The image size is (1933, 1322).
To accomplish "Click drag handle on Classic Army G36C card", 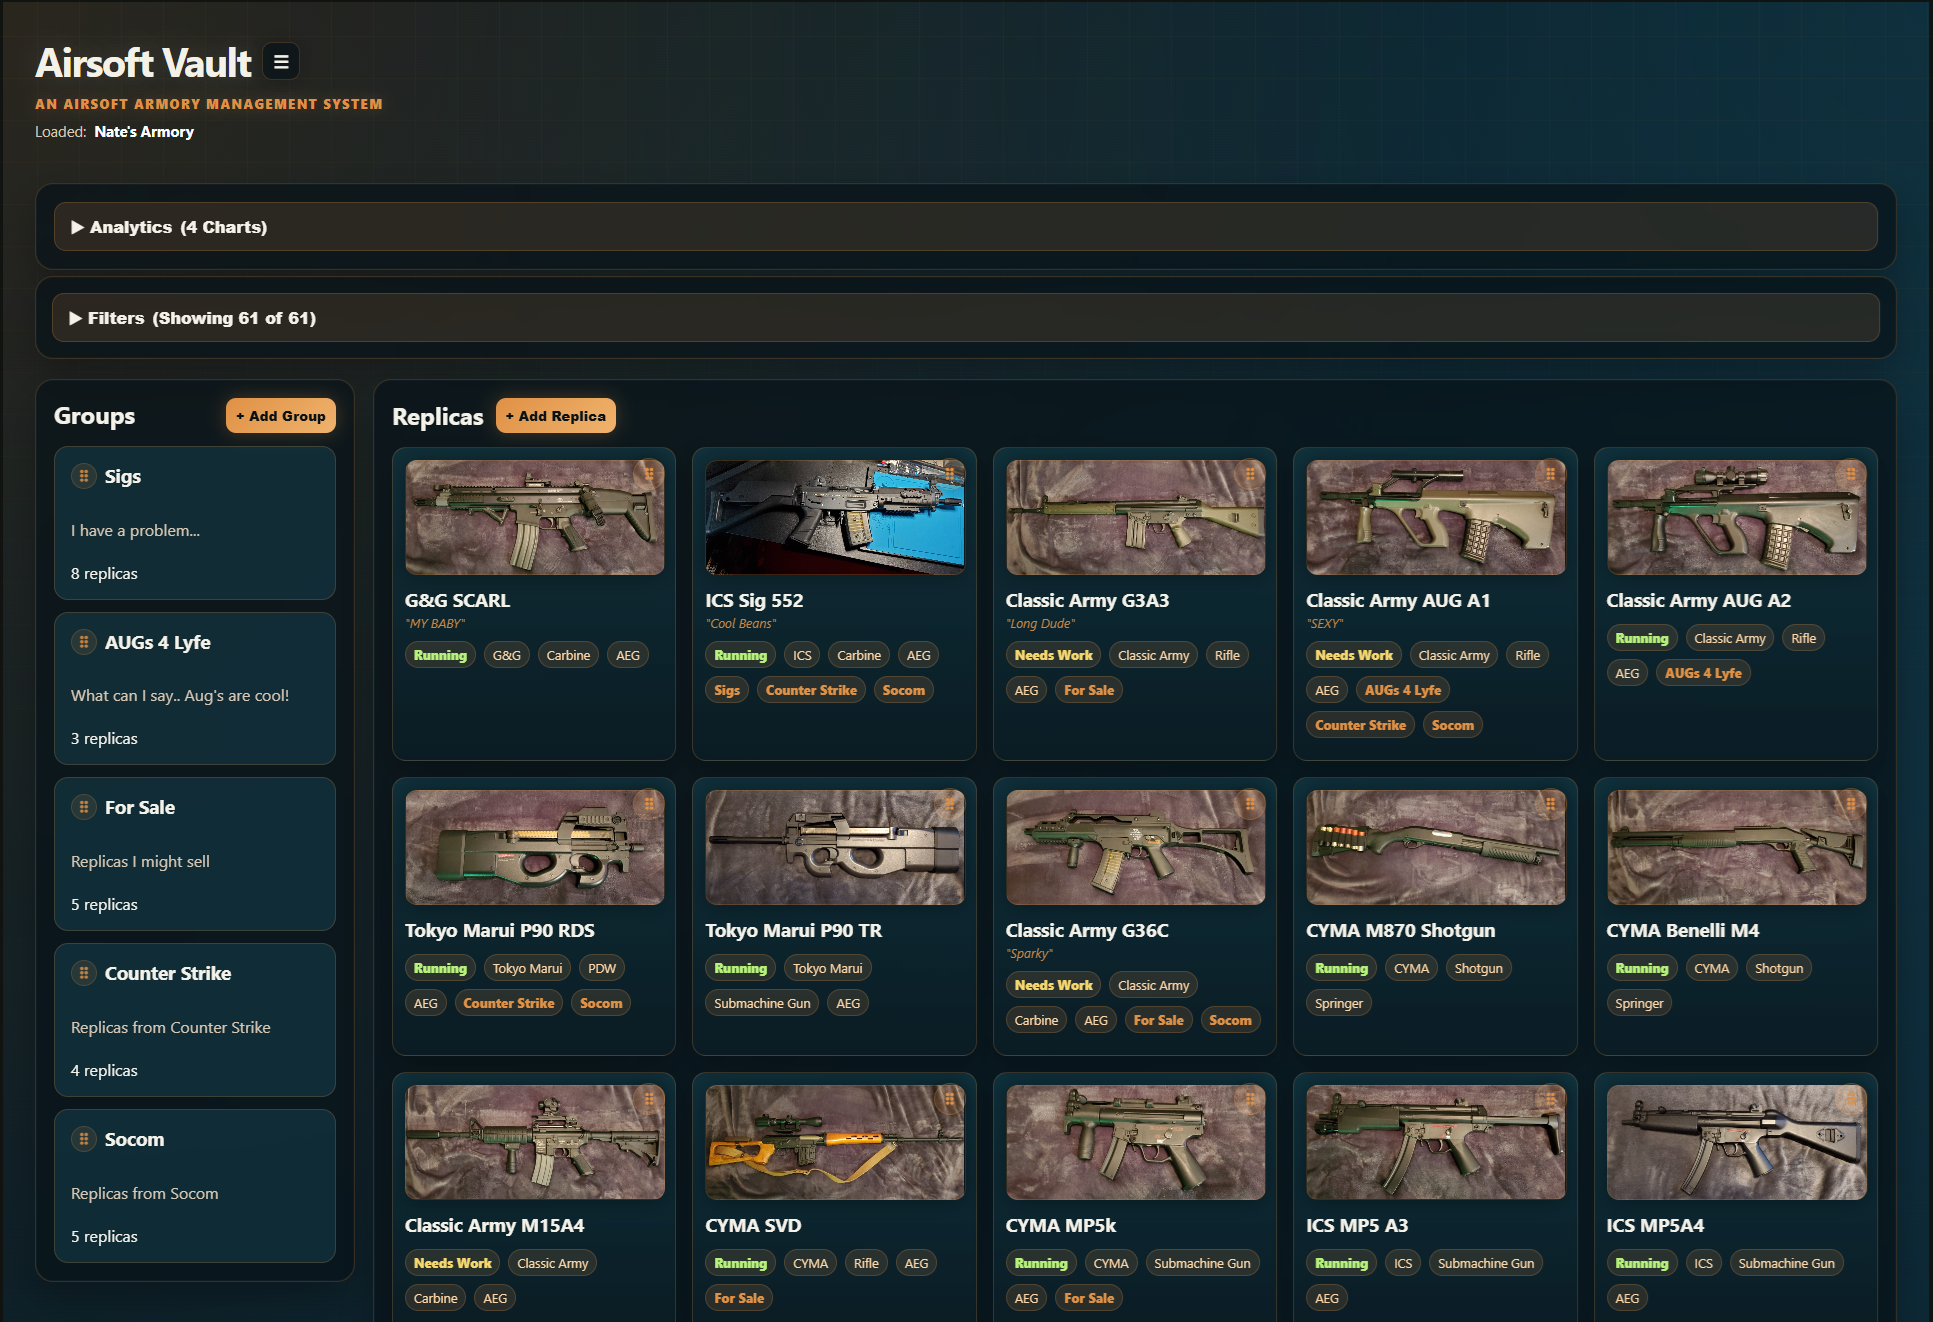I will click(x=1250, y=804).
